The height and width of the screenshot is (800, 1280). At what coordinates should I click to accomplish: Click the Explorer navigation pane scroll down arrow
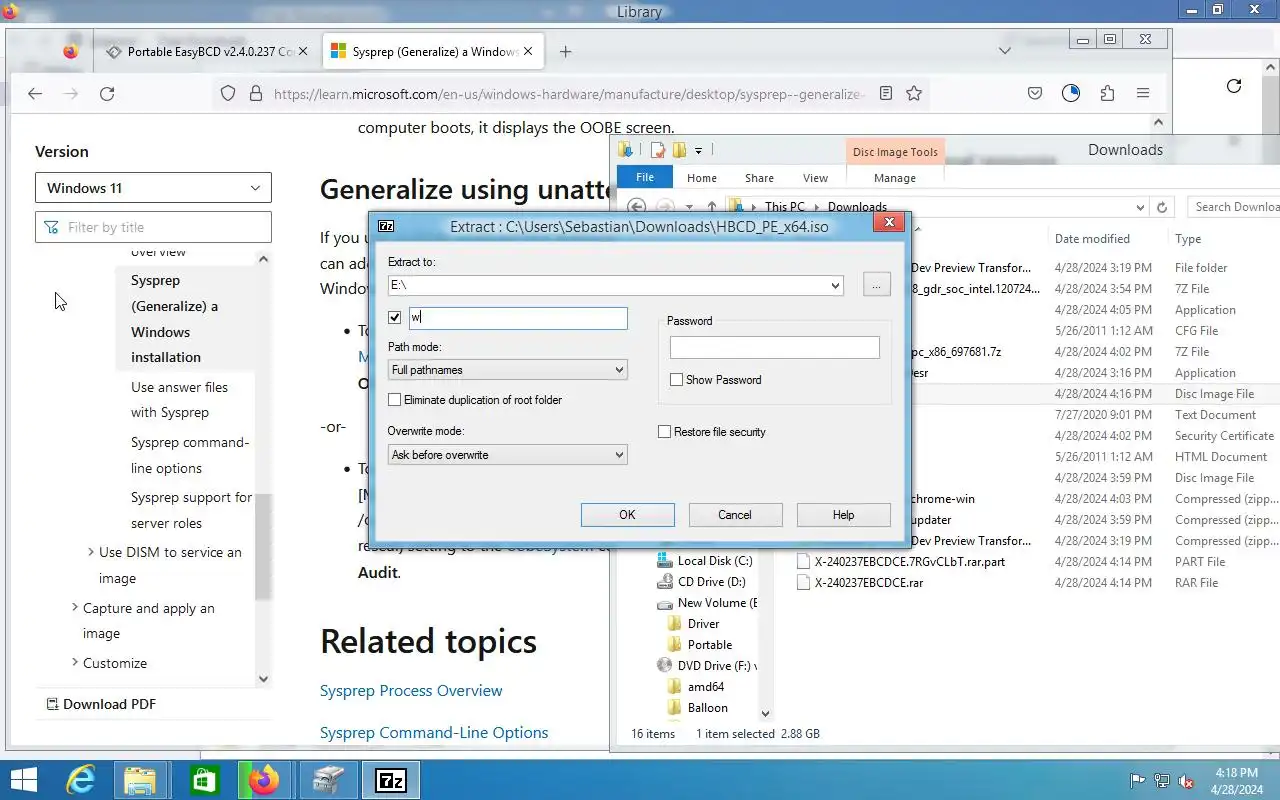click(765, 714)
